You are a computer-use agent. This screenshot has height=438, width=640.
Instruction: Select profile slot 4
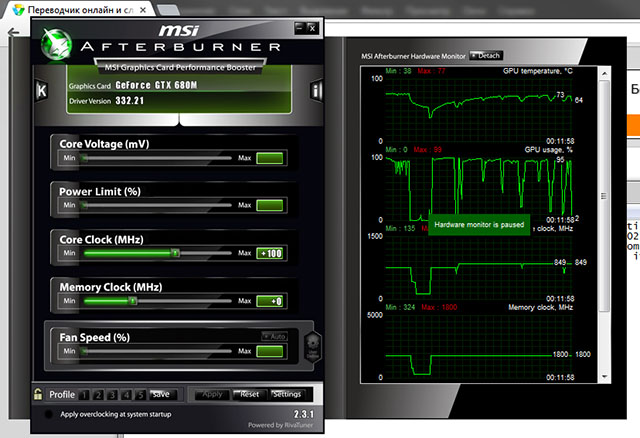click(126, 395)
